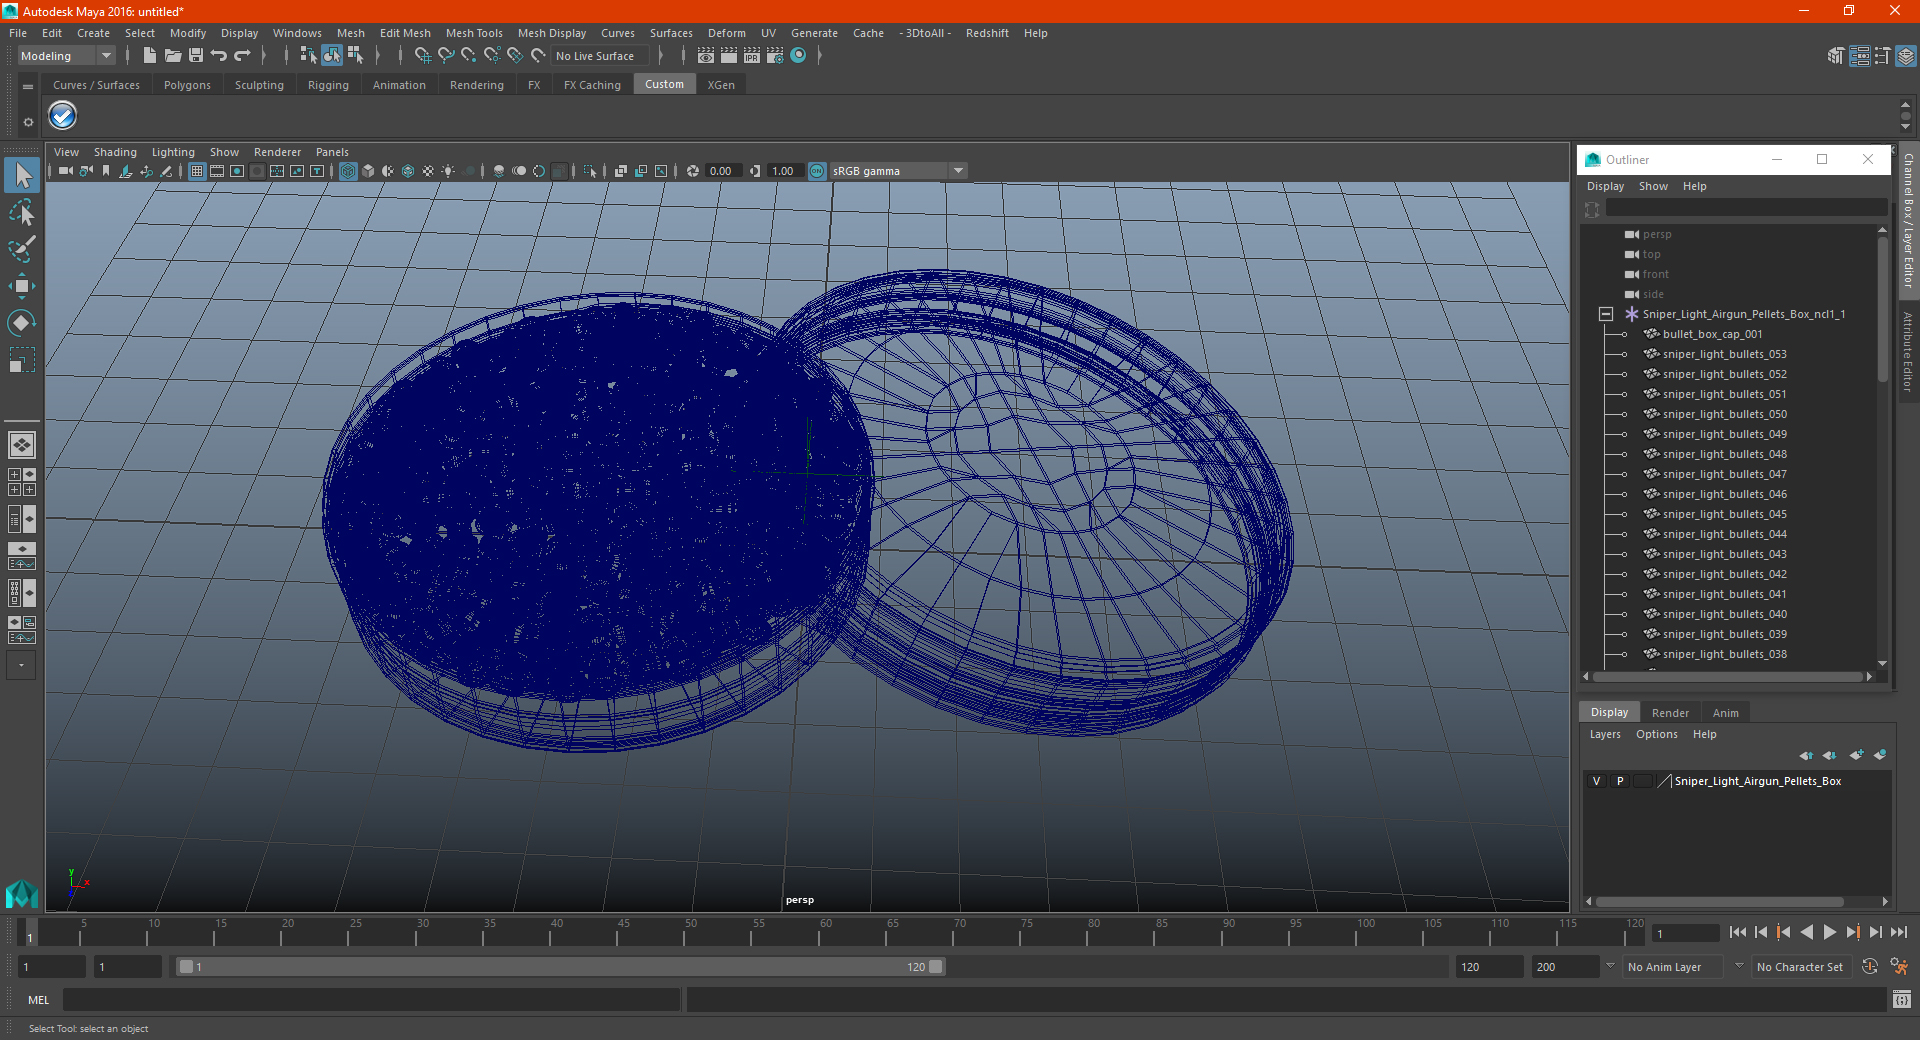This screenshot has height=1040, width=1920.
Task: Open the sRGB gamma dropdown
Action: click(x=898, y=171)
